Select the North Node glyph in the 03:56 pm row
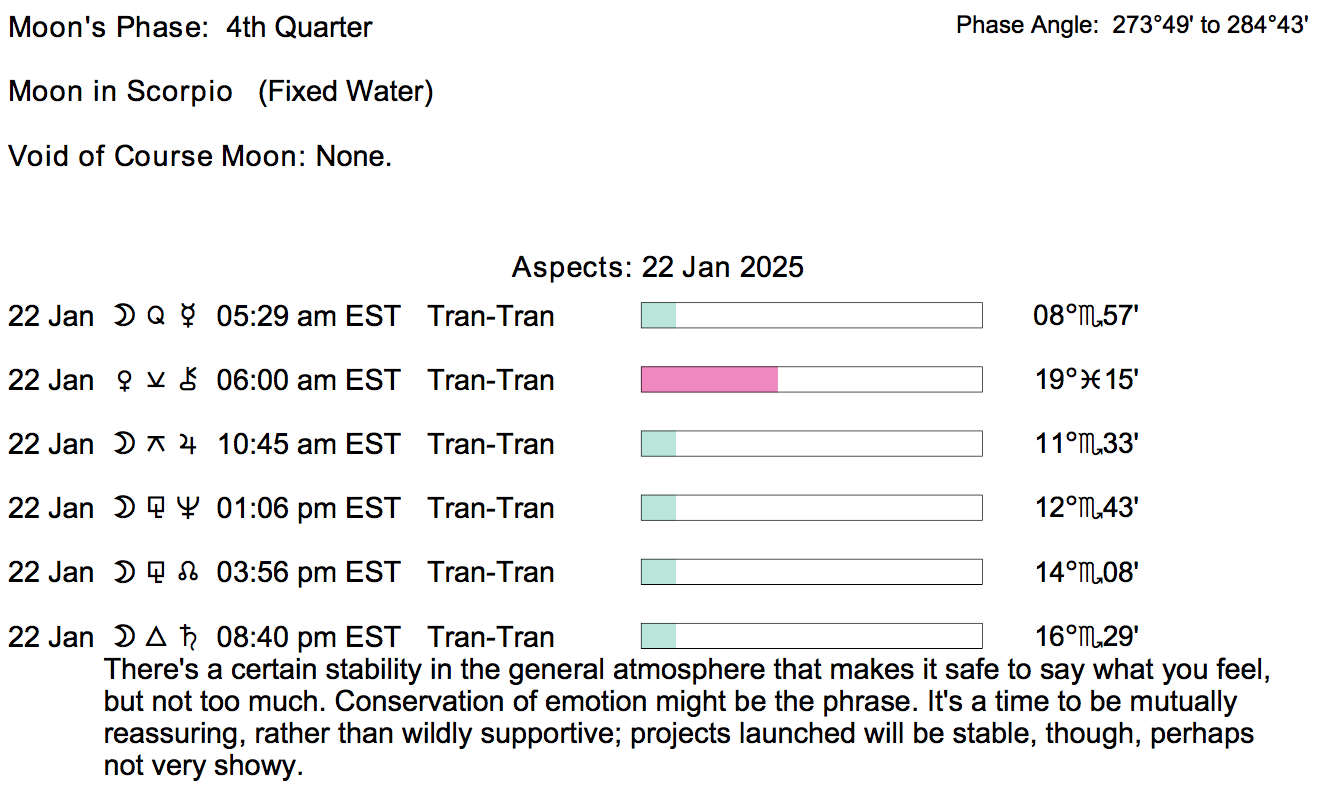 (186, 573)
